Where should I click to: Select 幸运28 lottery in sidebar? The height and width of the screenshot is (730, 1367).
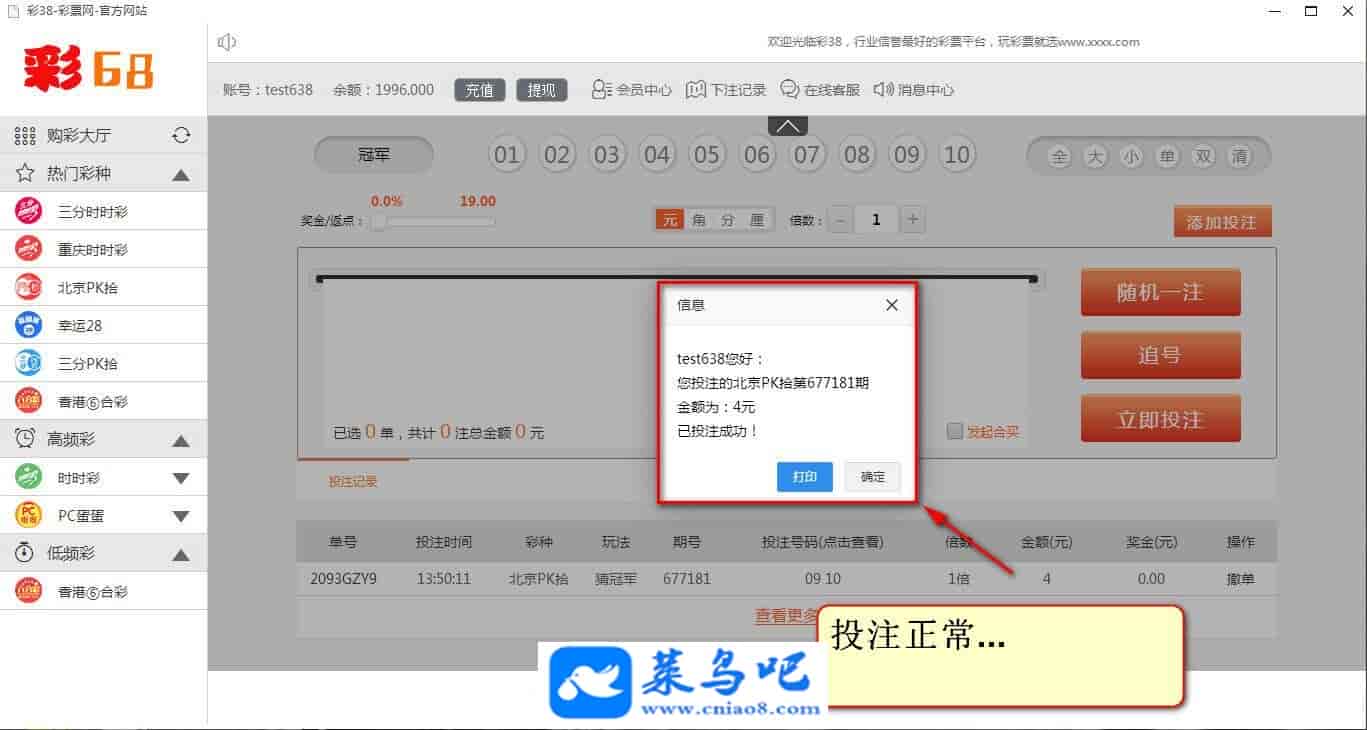pos(80,326)
